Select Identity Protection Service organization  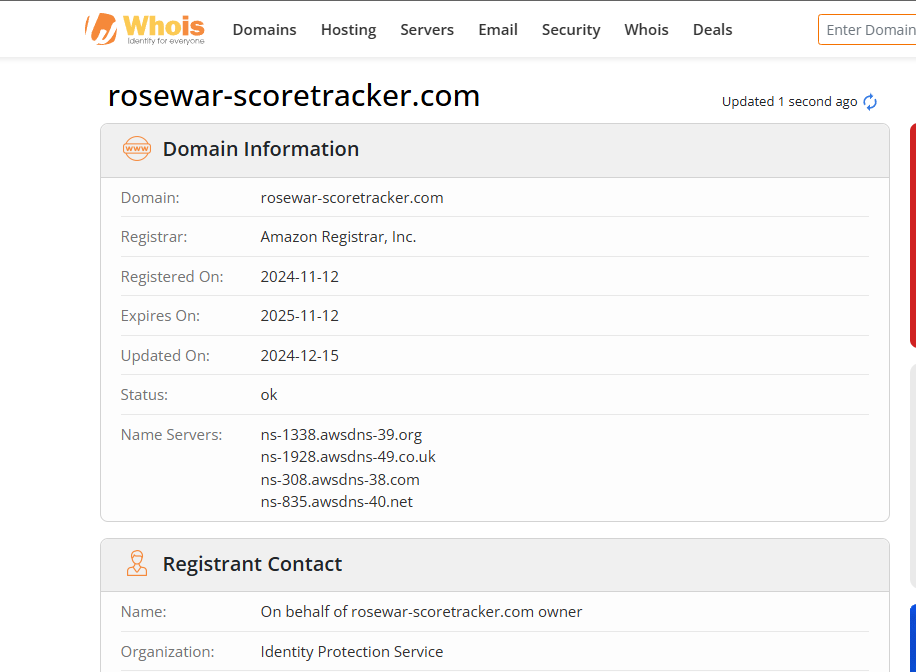click(352, 652)
